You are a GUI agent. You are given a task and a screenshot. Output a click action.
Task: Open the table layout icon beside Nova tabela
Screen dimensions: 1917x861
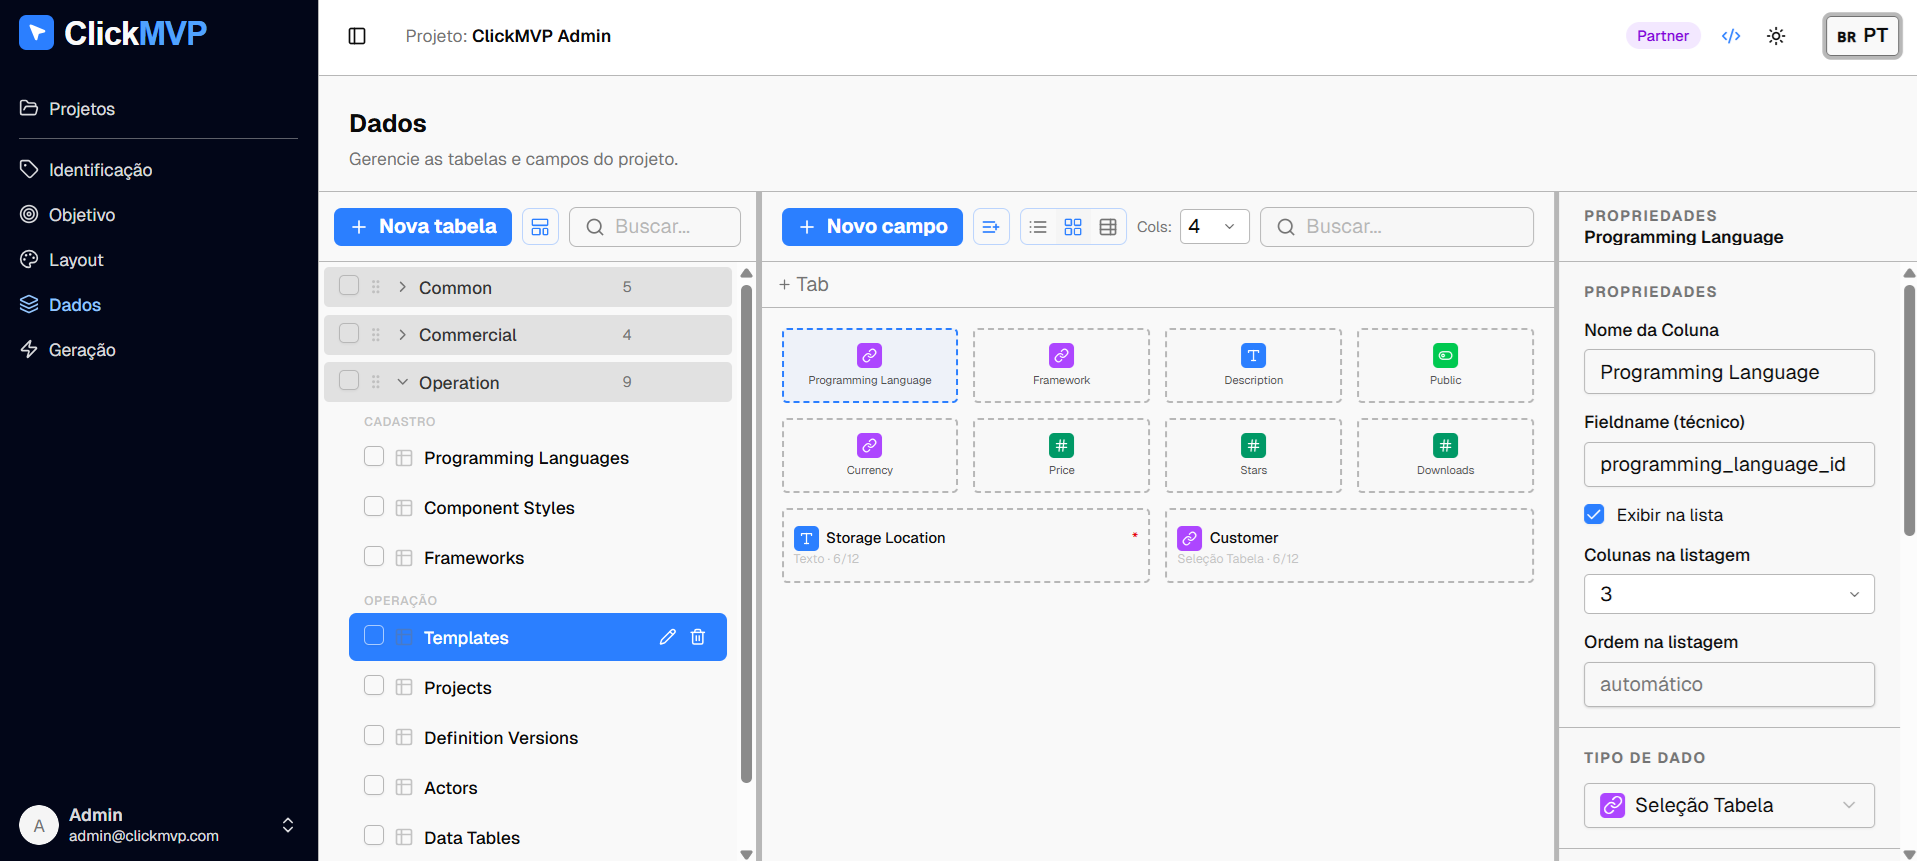[x=540, y=227]
